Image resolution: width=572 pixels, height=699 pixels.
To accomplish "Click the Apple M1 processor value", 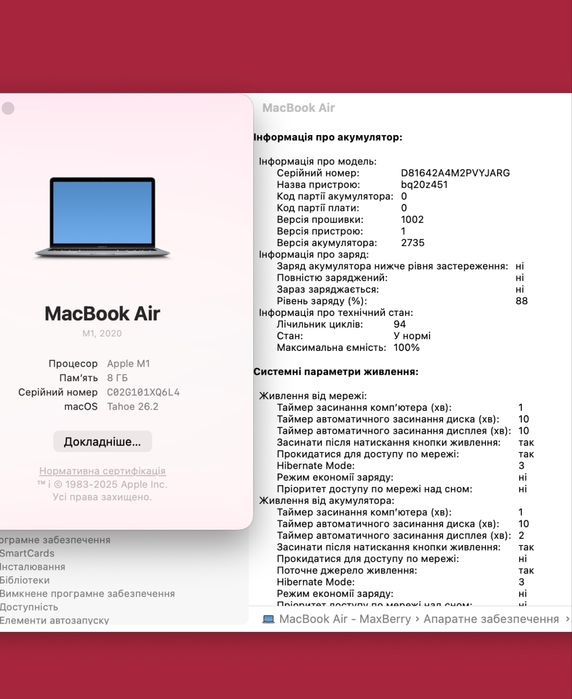I will (x=128, y=364).
